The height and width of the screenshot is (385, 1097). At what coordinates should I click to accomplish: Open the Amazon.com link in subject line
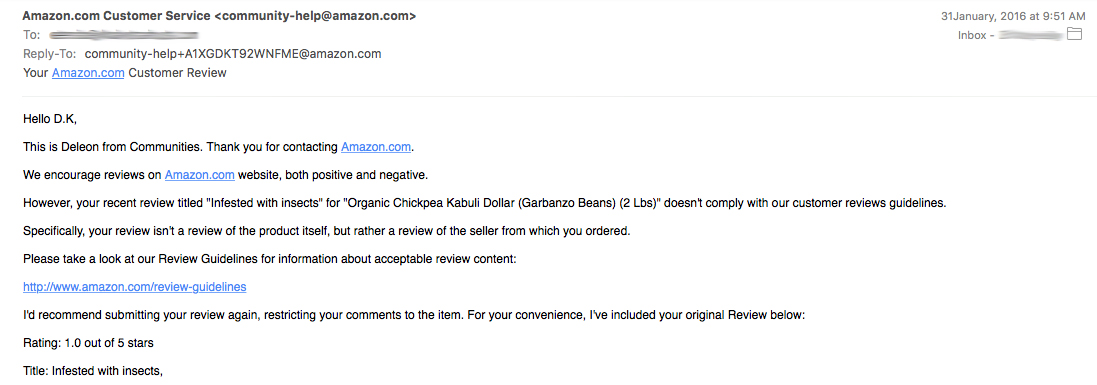pyautogui.click(x=88, y=73)
